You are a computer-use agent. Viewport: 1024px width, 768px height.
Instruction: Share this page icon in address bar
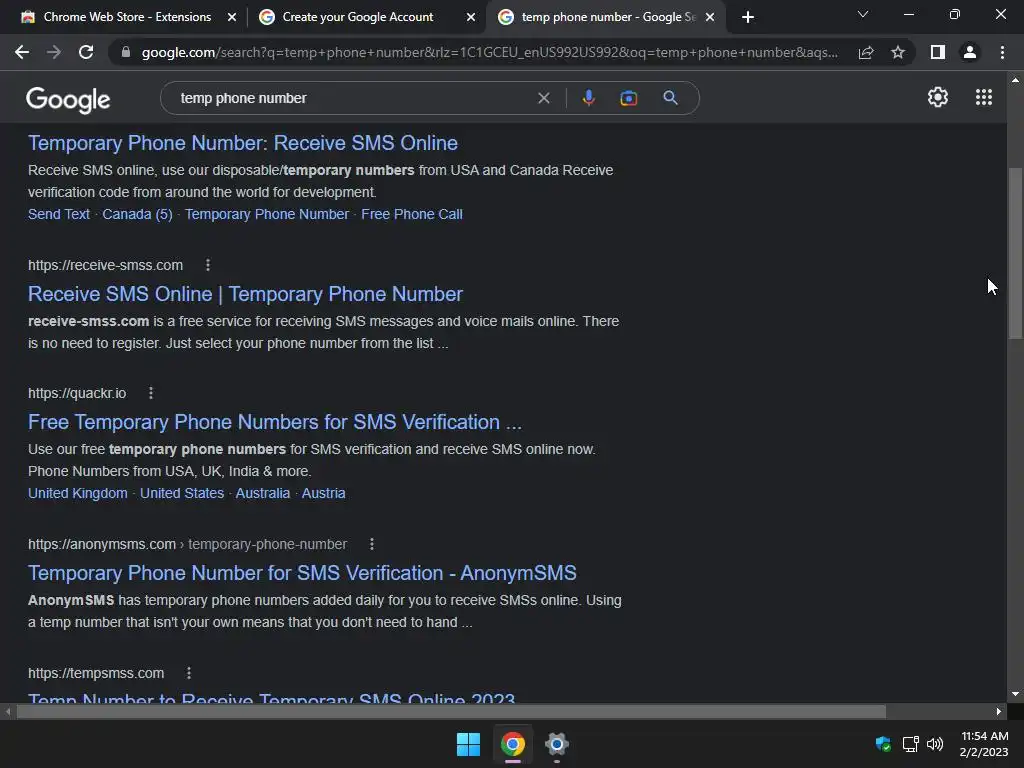tap(866, 52)
